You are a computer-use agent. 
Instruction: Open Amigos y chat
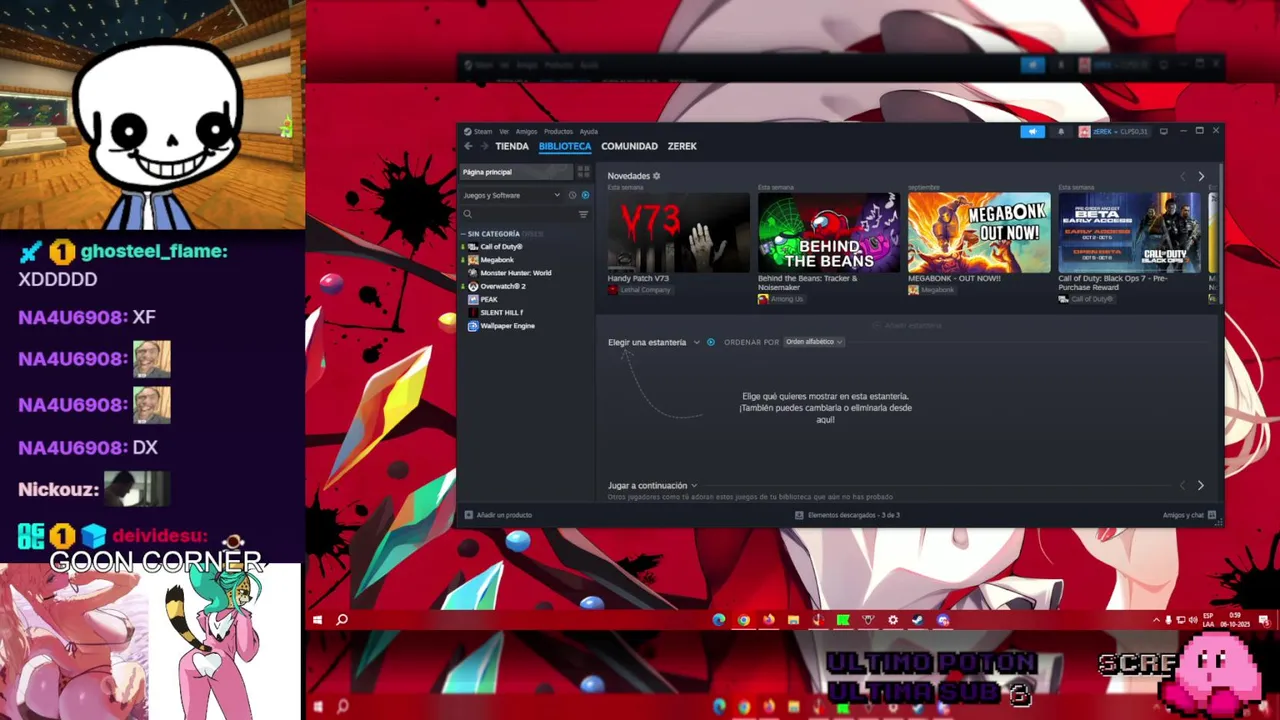pyautogui.click(x=1189, y=515)
